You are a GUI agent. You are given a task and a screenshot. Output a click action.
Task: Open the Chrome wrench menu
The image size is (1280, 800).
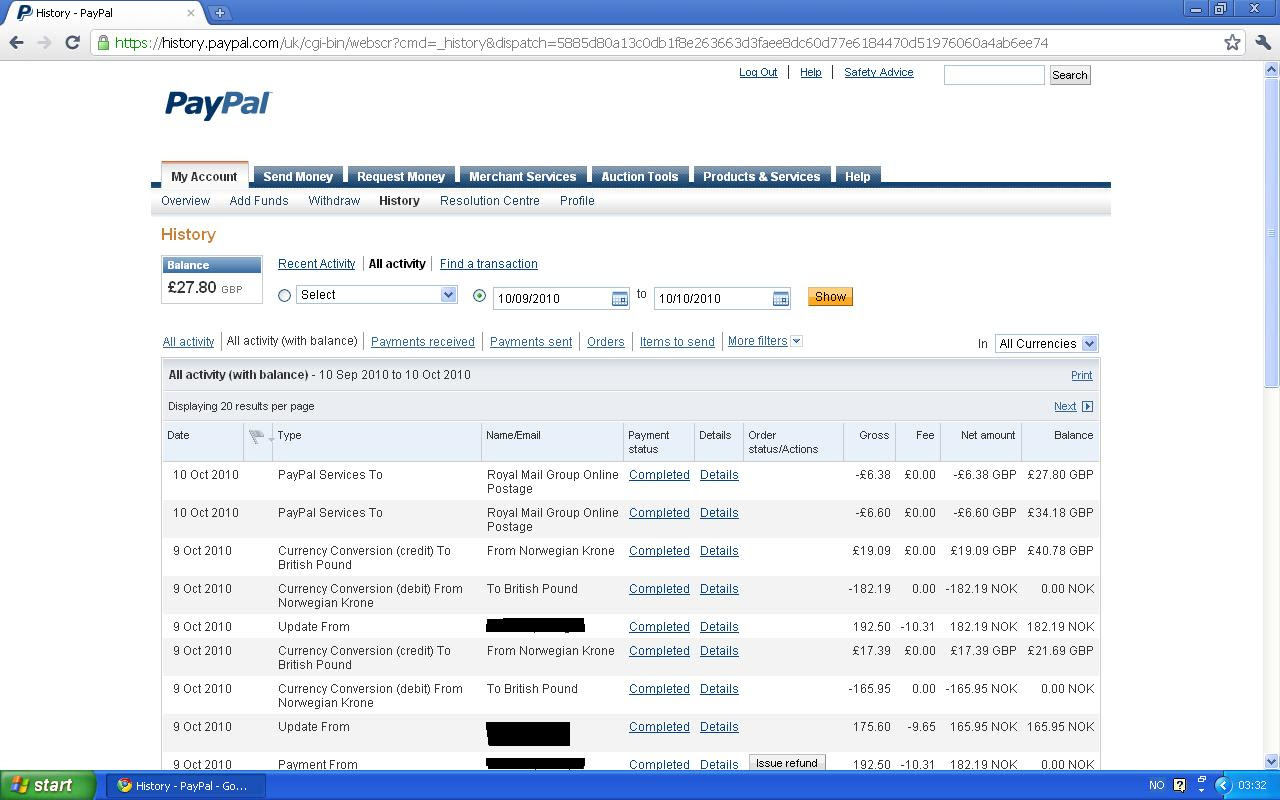tap(1262, 43)
